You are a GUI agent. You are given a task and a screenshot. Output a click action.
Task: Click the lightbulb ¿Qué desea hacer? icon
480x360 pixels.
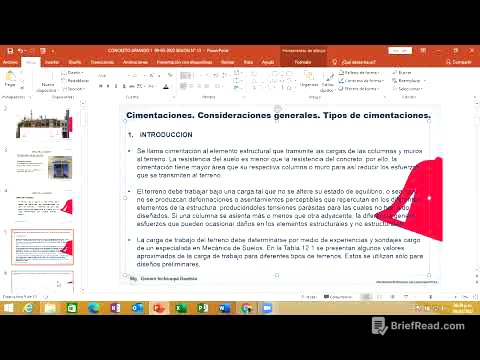(335, 62)
